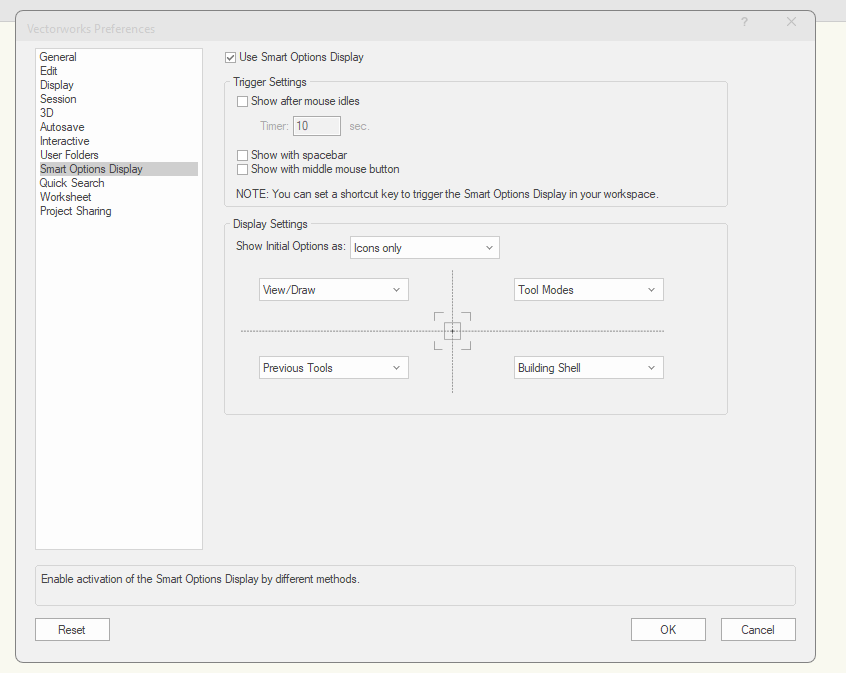This screenshot has width=846, height=673.
Task: Enable Show with spacebar option
Action: tap(242, 156)
